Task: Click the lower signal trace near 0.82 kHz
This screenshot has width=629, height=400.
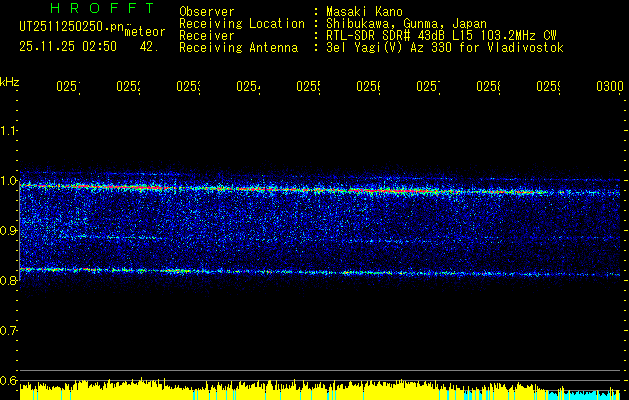Action: 320,272
